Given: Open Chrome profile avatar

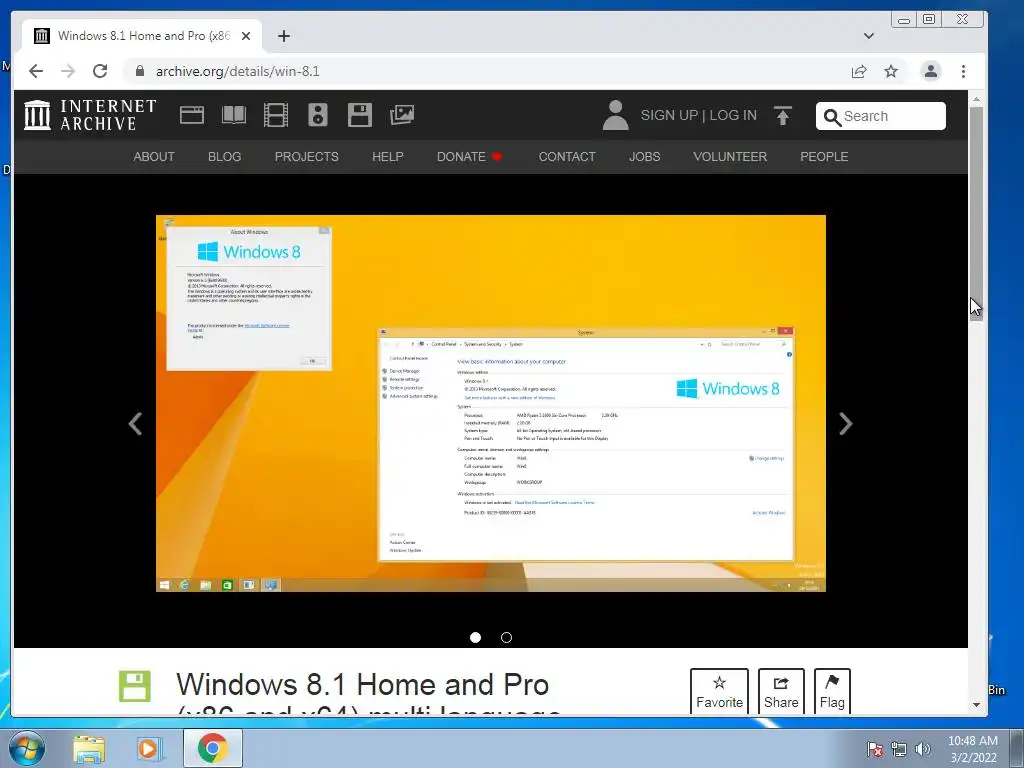Looking at the screenshot, I should 931,71.
